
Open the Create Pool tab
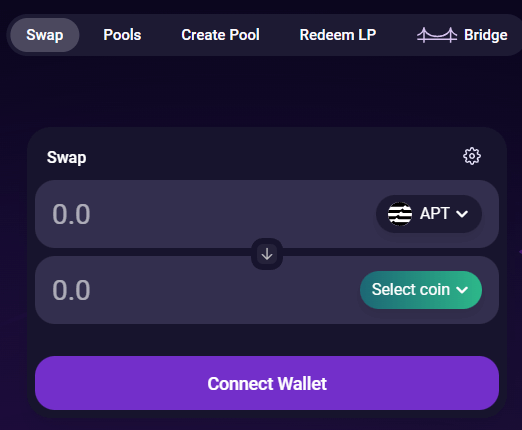pyautogui.click(x=220, y=35)
